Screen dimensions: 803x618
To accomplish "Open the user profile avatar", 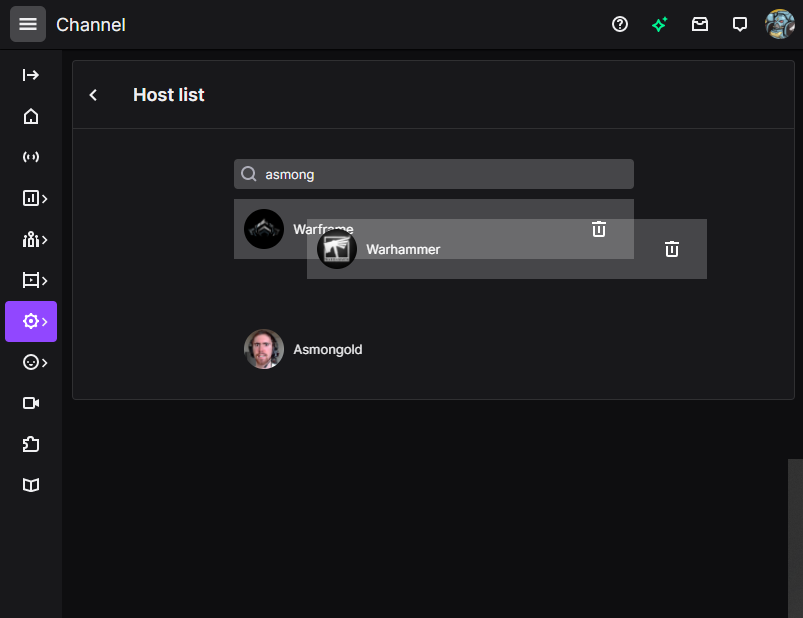I will click(x=779, y=24).
